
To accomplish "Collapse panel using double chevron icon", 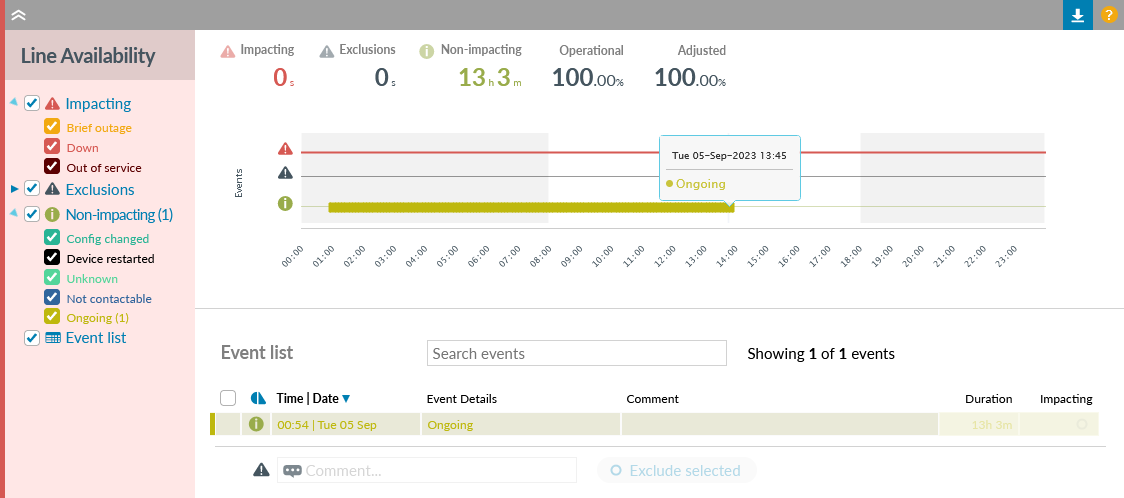I will tap(18, 15).
